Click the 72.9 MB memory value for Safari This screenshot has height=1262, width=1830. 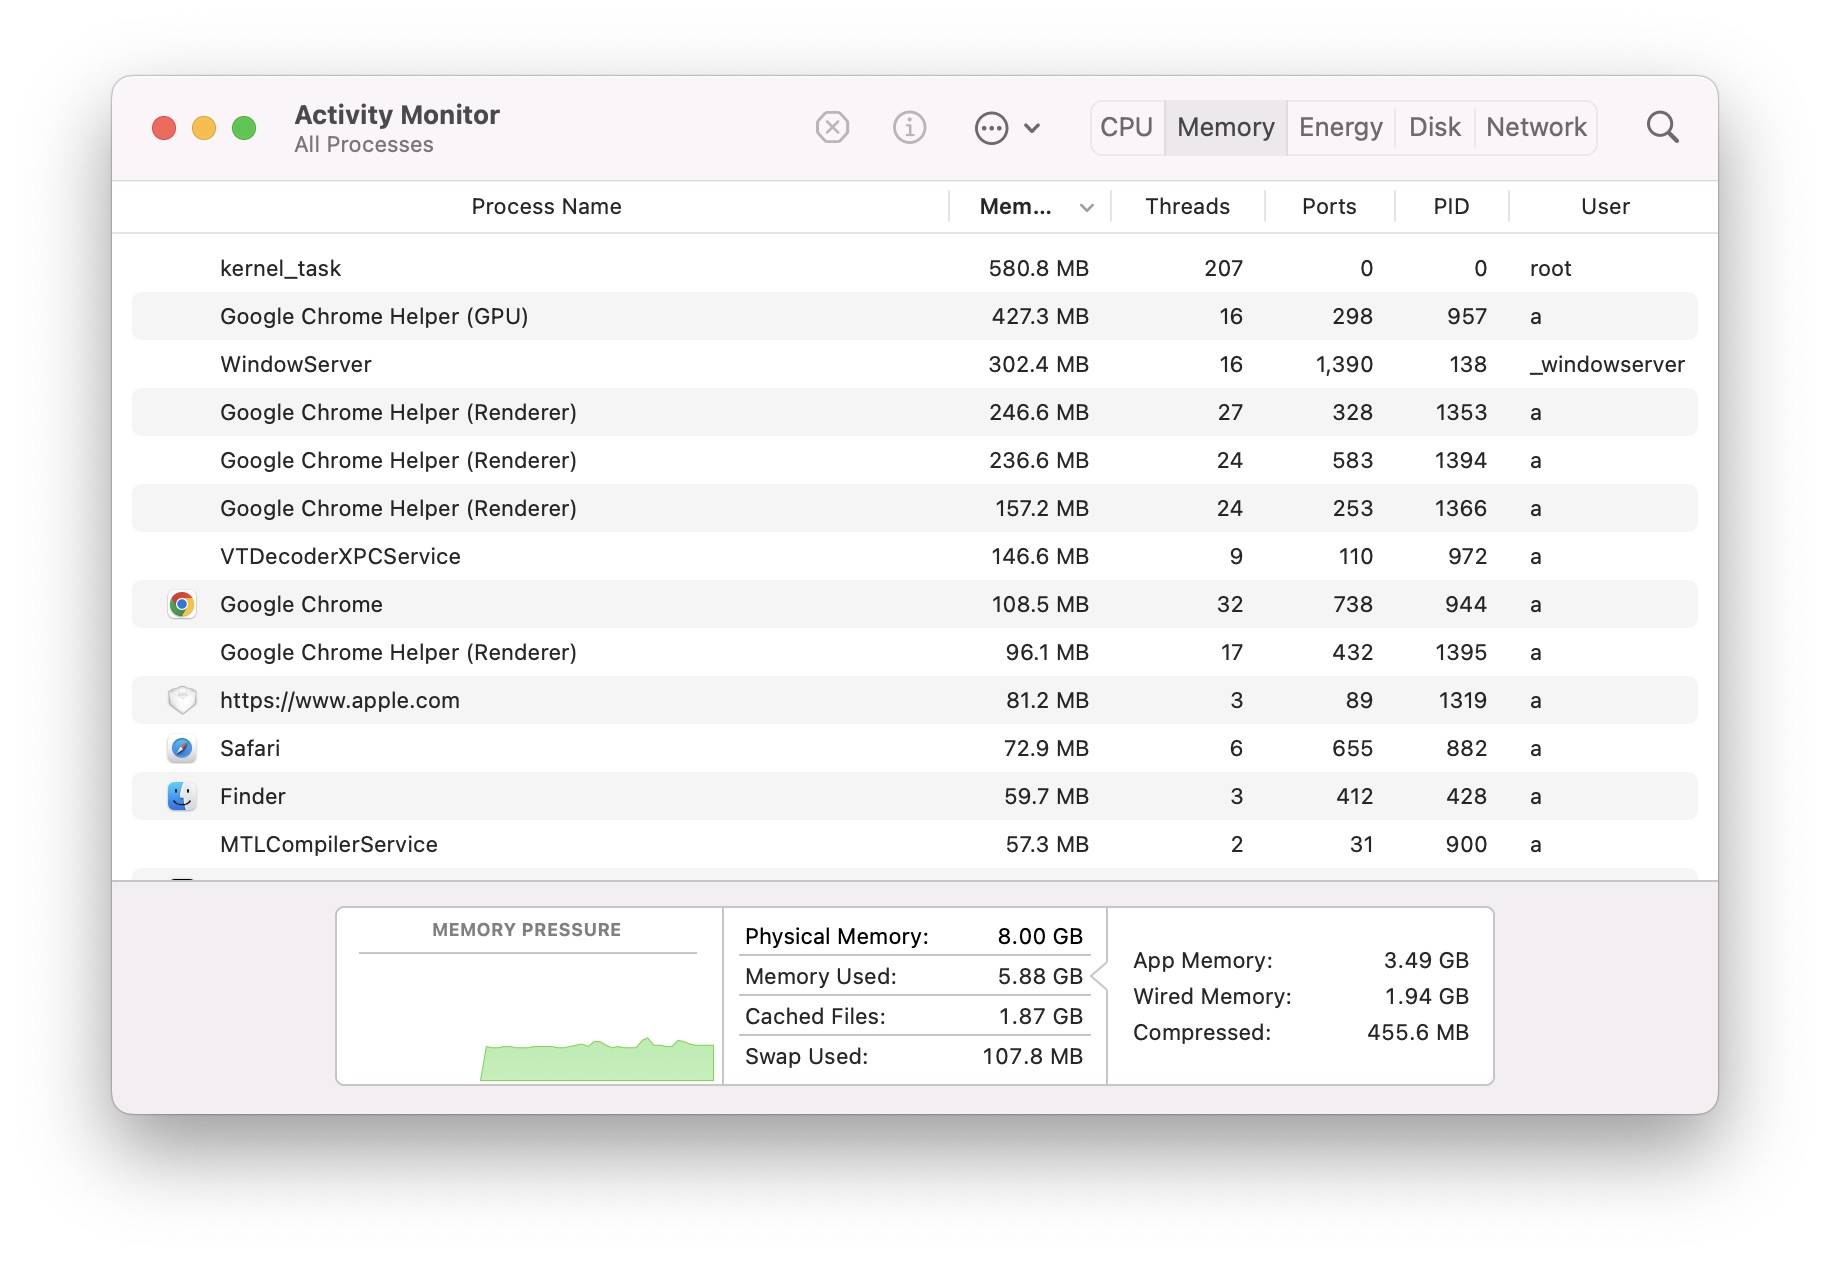pos(1046,748)
